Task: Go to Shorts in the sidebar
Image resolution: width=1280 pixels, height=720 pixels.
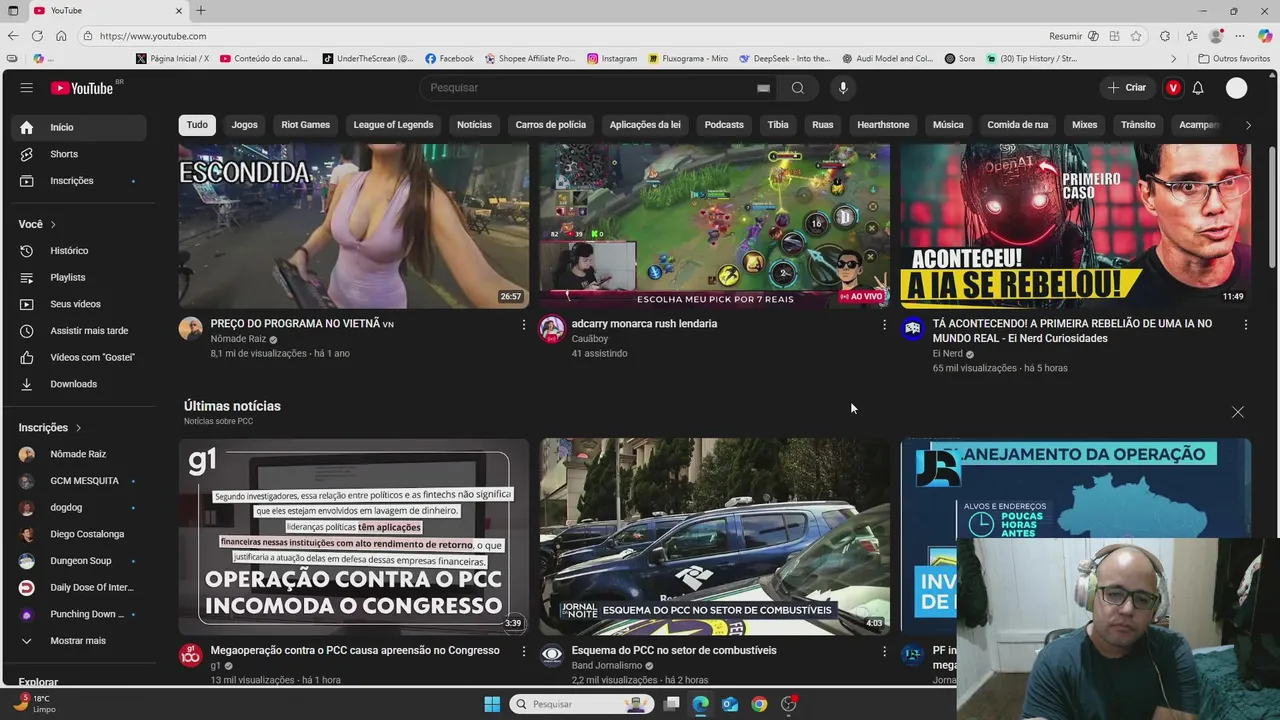Action: point(79,154)
